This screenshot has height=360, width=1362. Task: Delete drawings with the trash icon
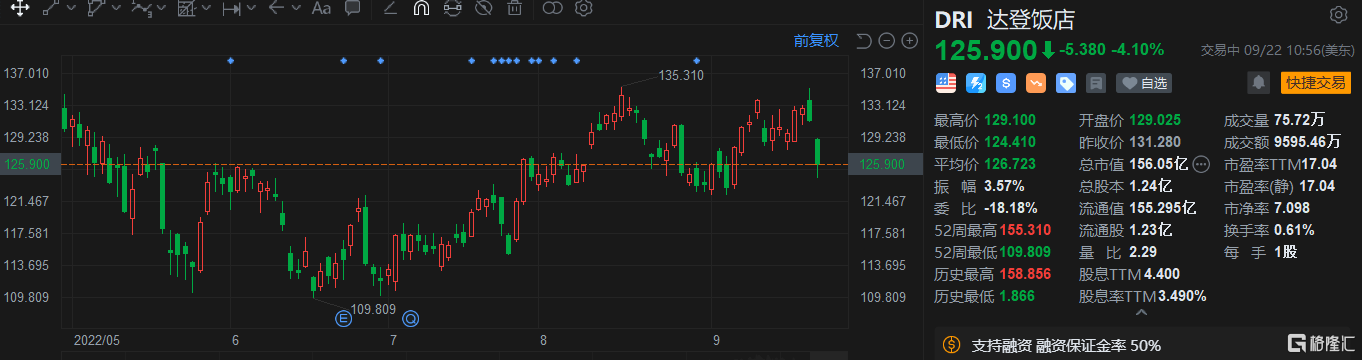pos(514,9)
